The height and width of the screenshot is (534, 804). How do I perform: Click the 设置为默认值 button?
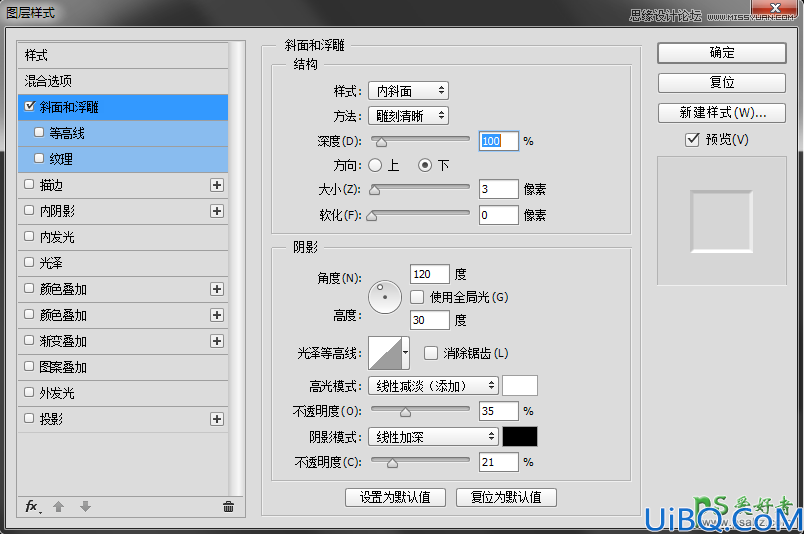[395, 497]
